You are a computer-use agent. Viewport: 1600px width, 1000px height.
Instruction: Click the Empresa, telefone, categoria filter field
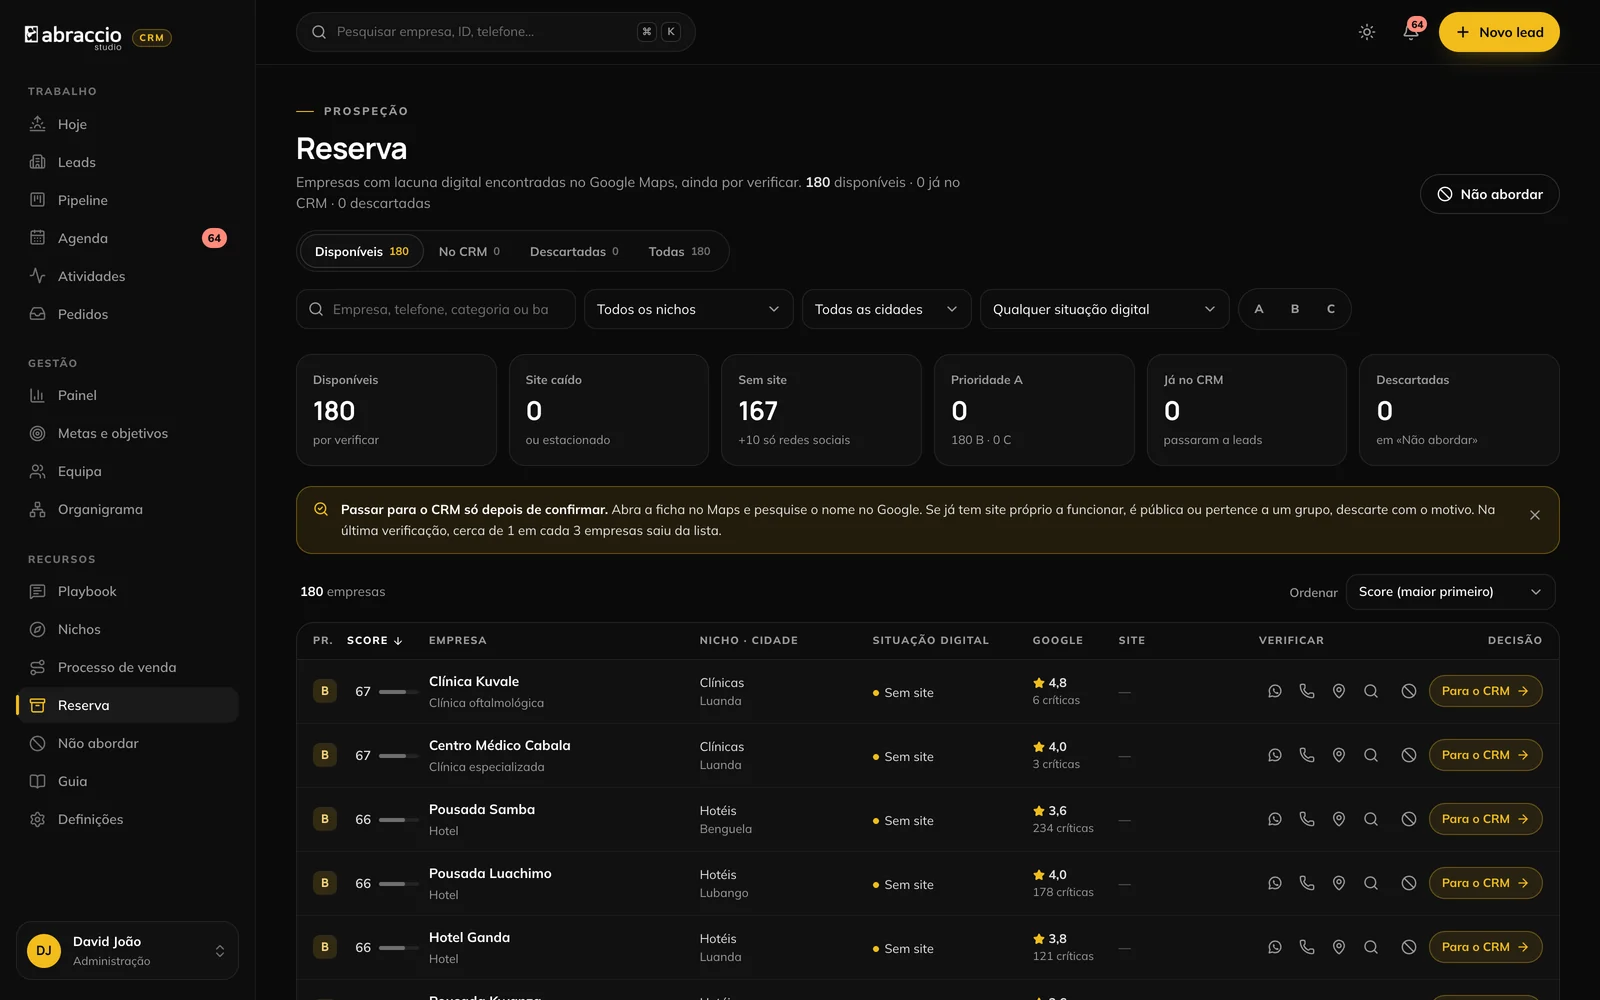tap(435, 309)
